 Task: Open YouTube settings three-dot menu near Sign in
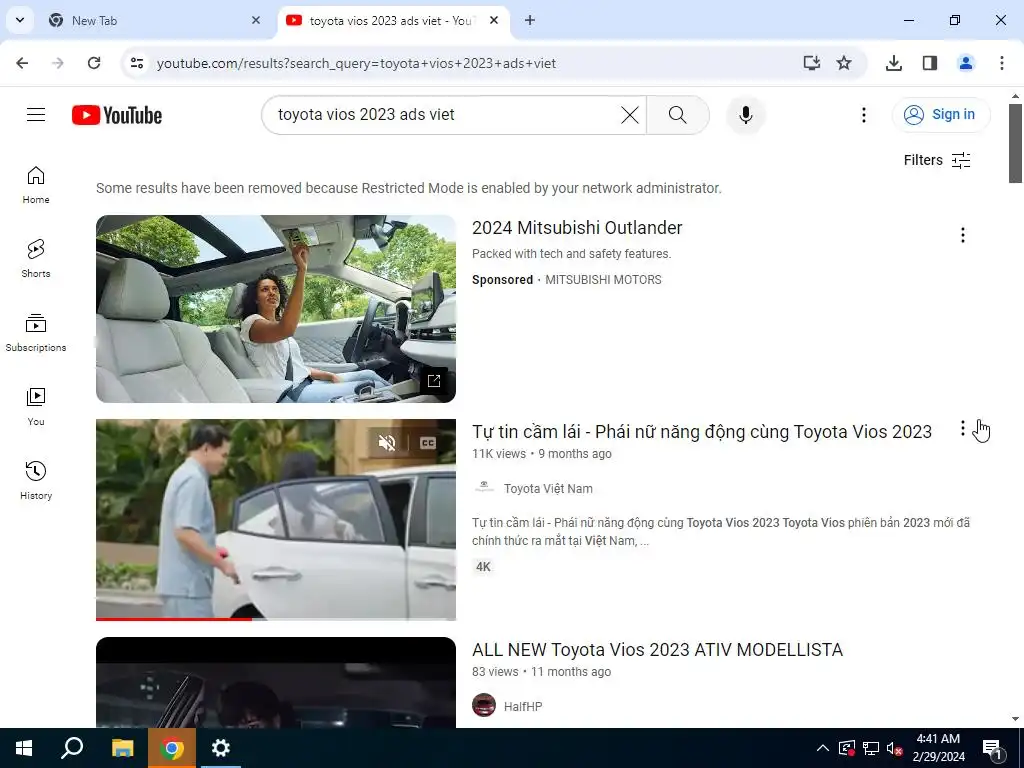864,115
